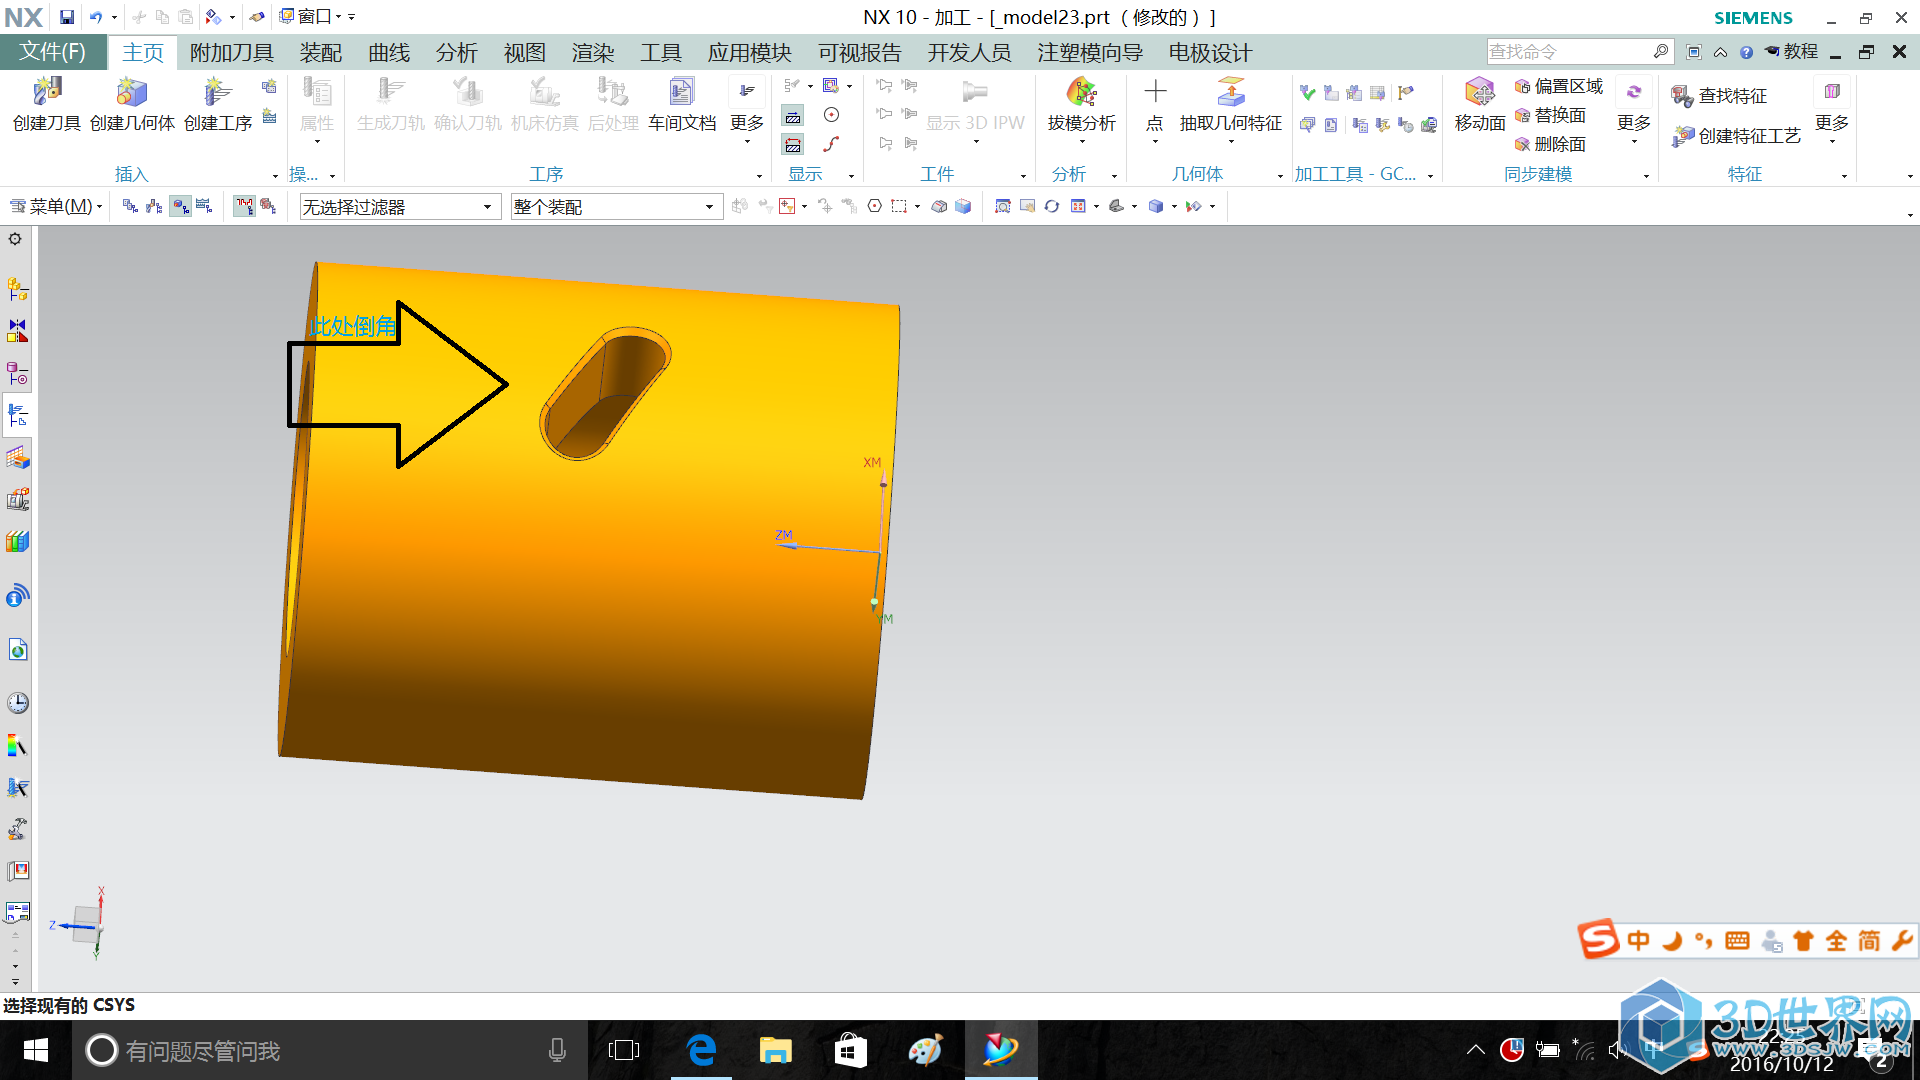Screen dimensions: 1920x1080
Task: Switch to the 应用模块 tab
Action: 750,53
